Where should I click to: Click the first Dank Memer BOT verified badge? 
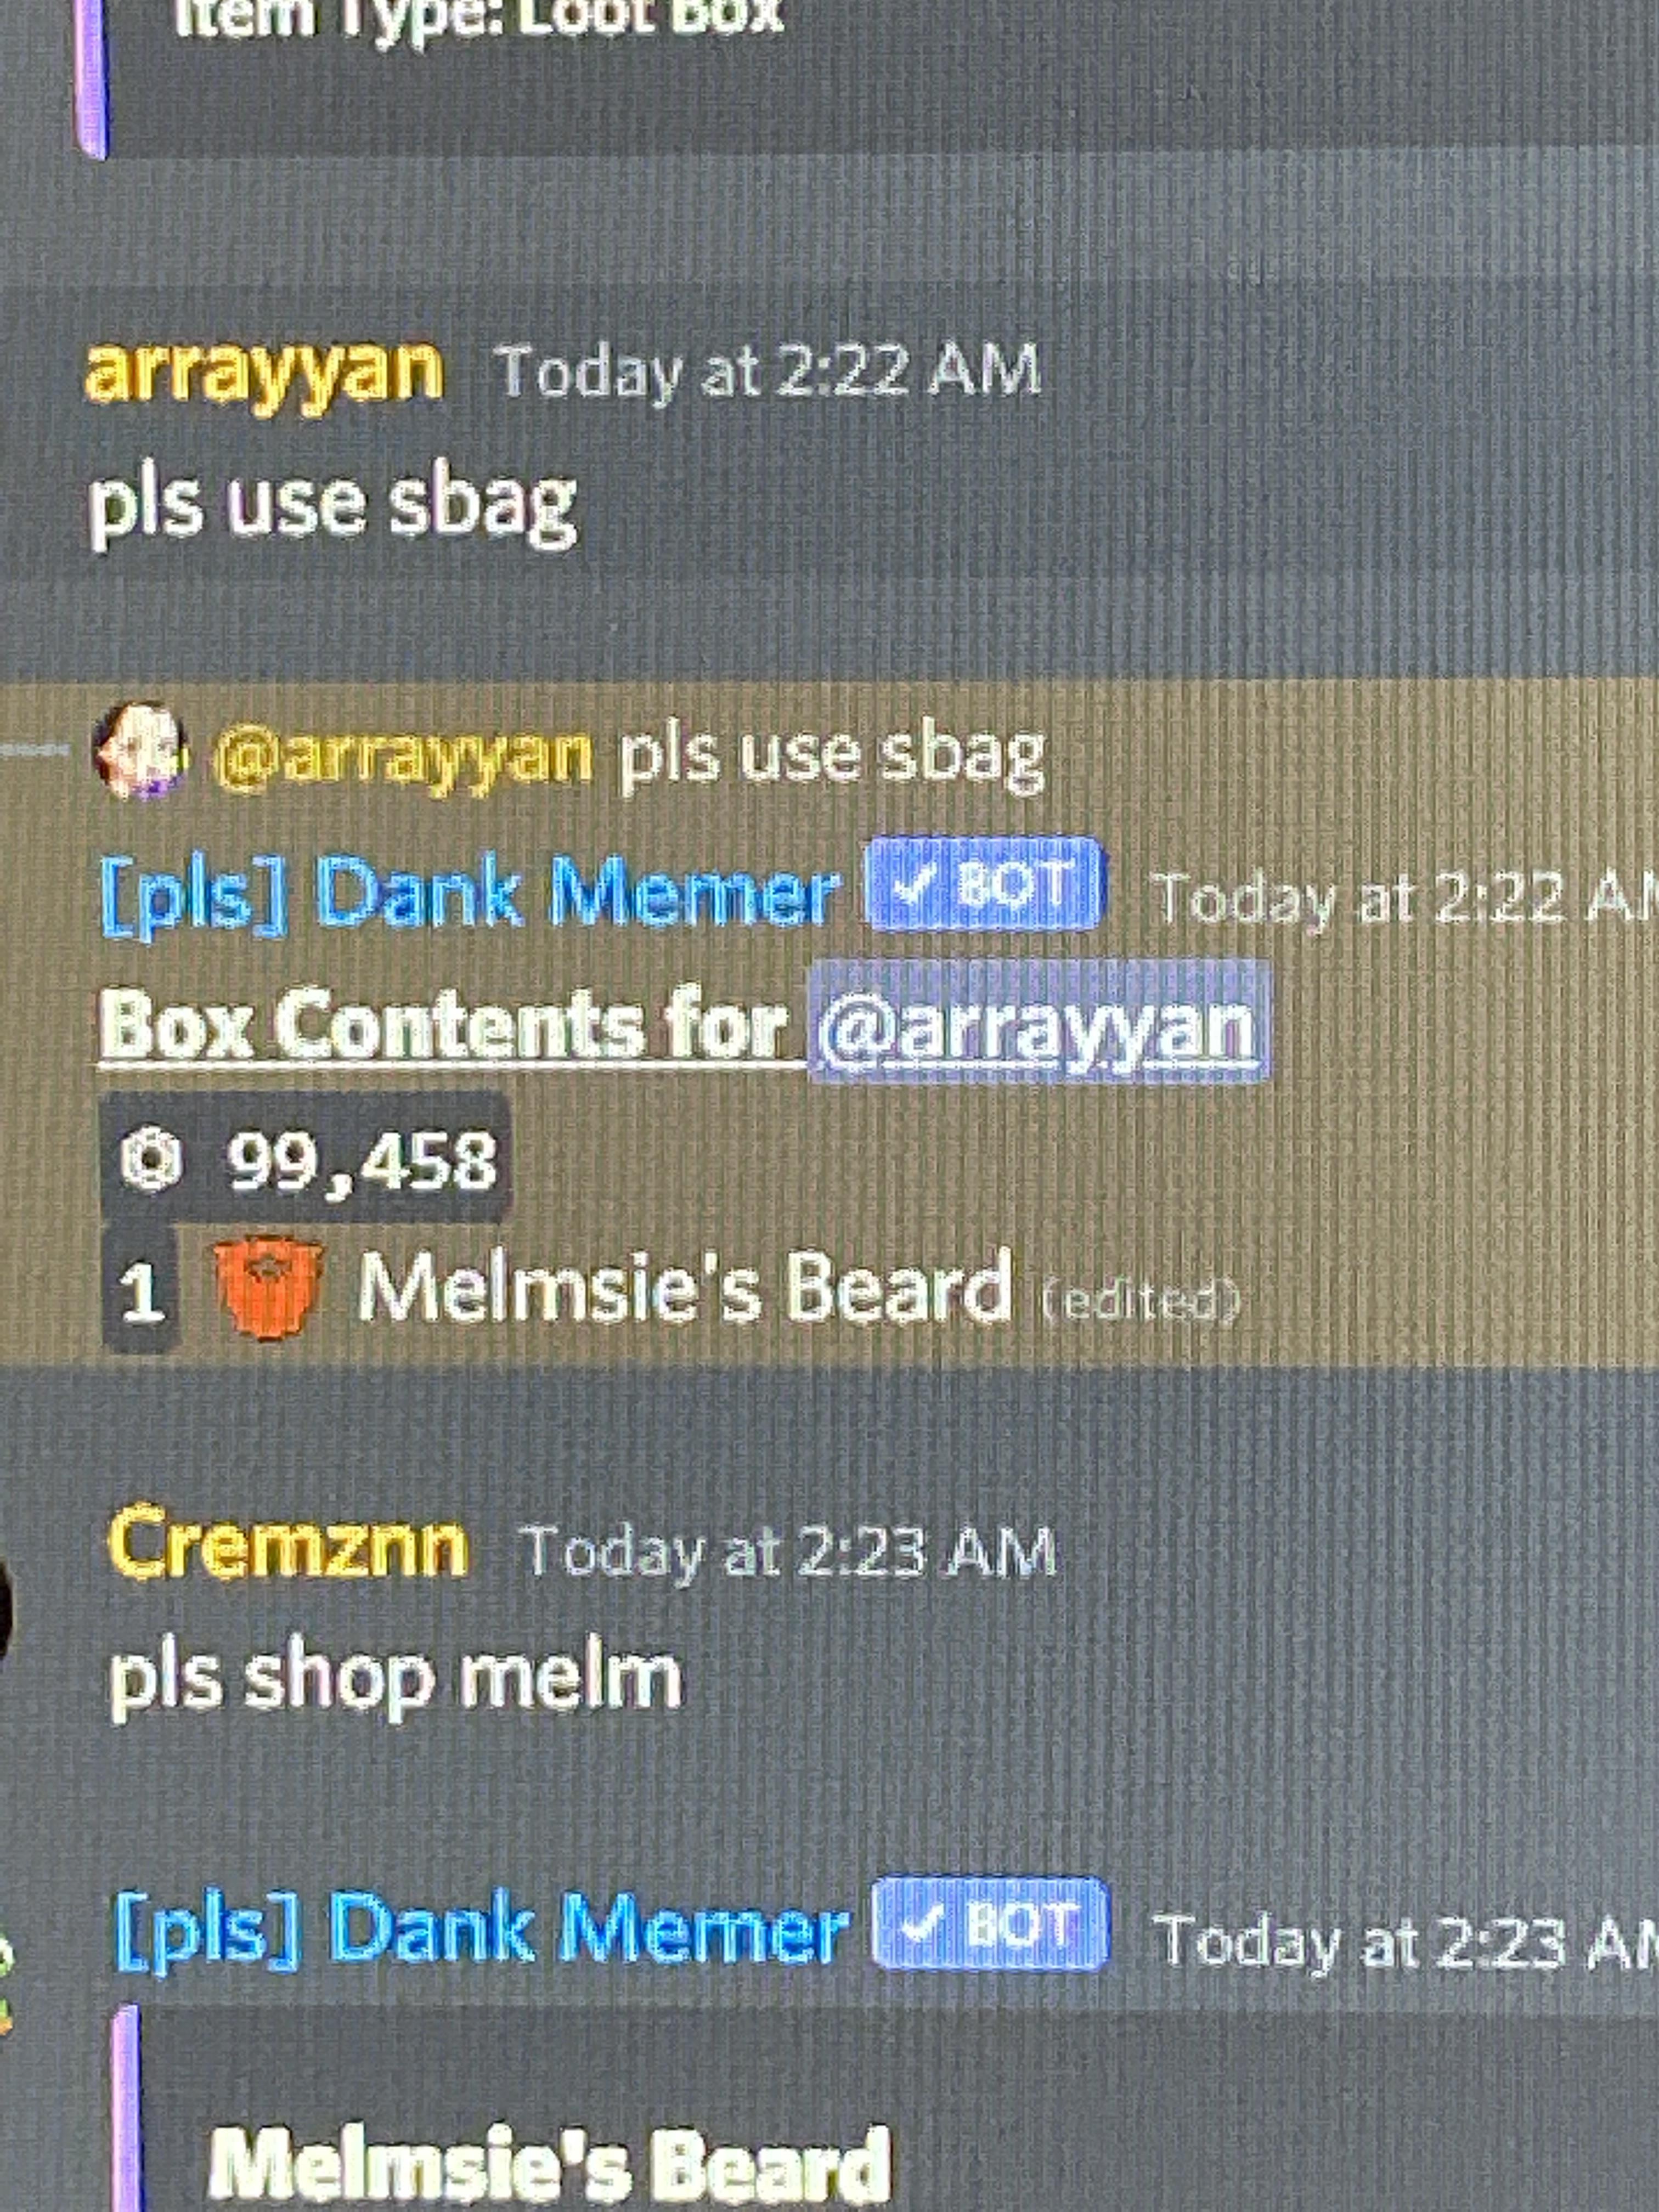[x=984, y=885]
